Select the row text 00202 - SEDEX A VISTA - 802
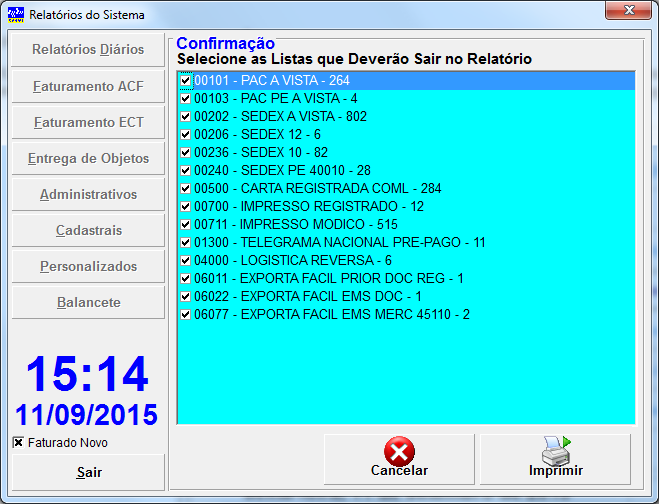Screen dimensions: 659x504 point(280,116)
